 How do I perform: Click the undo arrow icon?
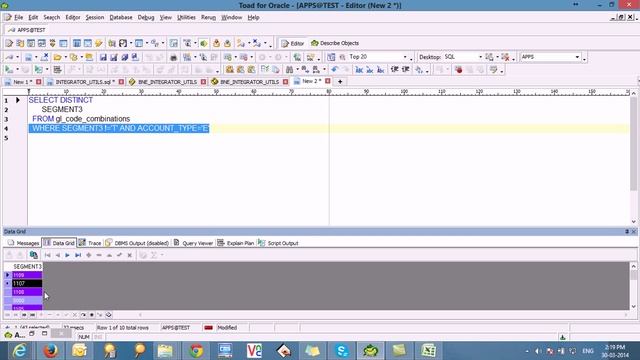[335, 70]
